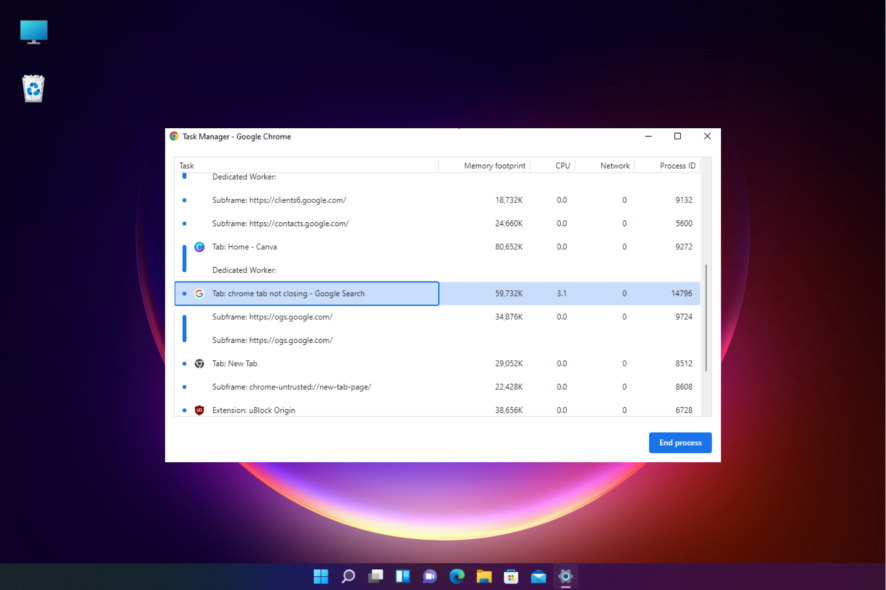886x590 pixels.
Task: Select Tab: New Tab row
Action: point(437,363)
